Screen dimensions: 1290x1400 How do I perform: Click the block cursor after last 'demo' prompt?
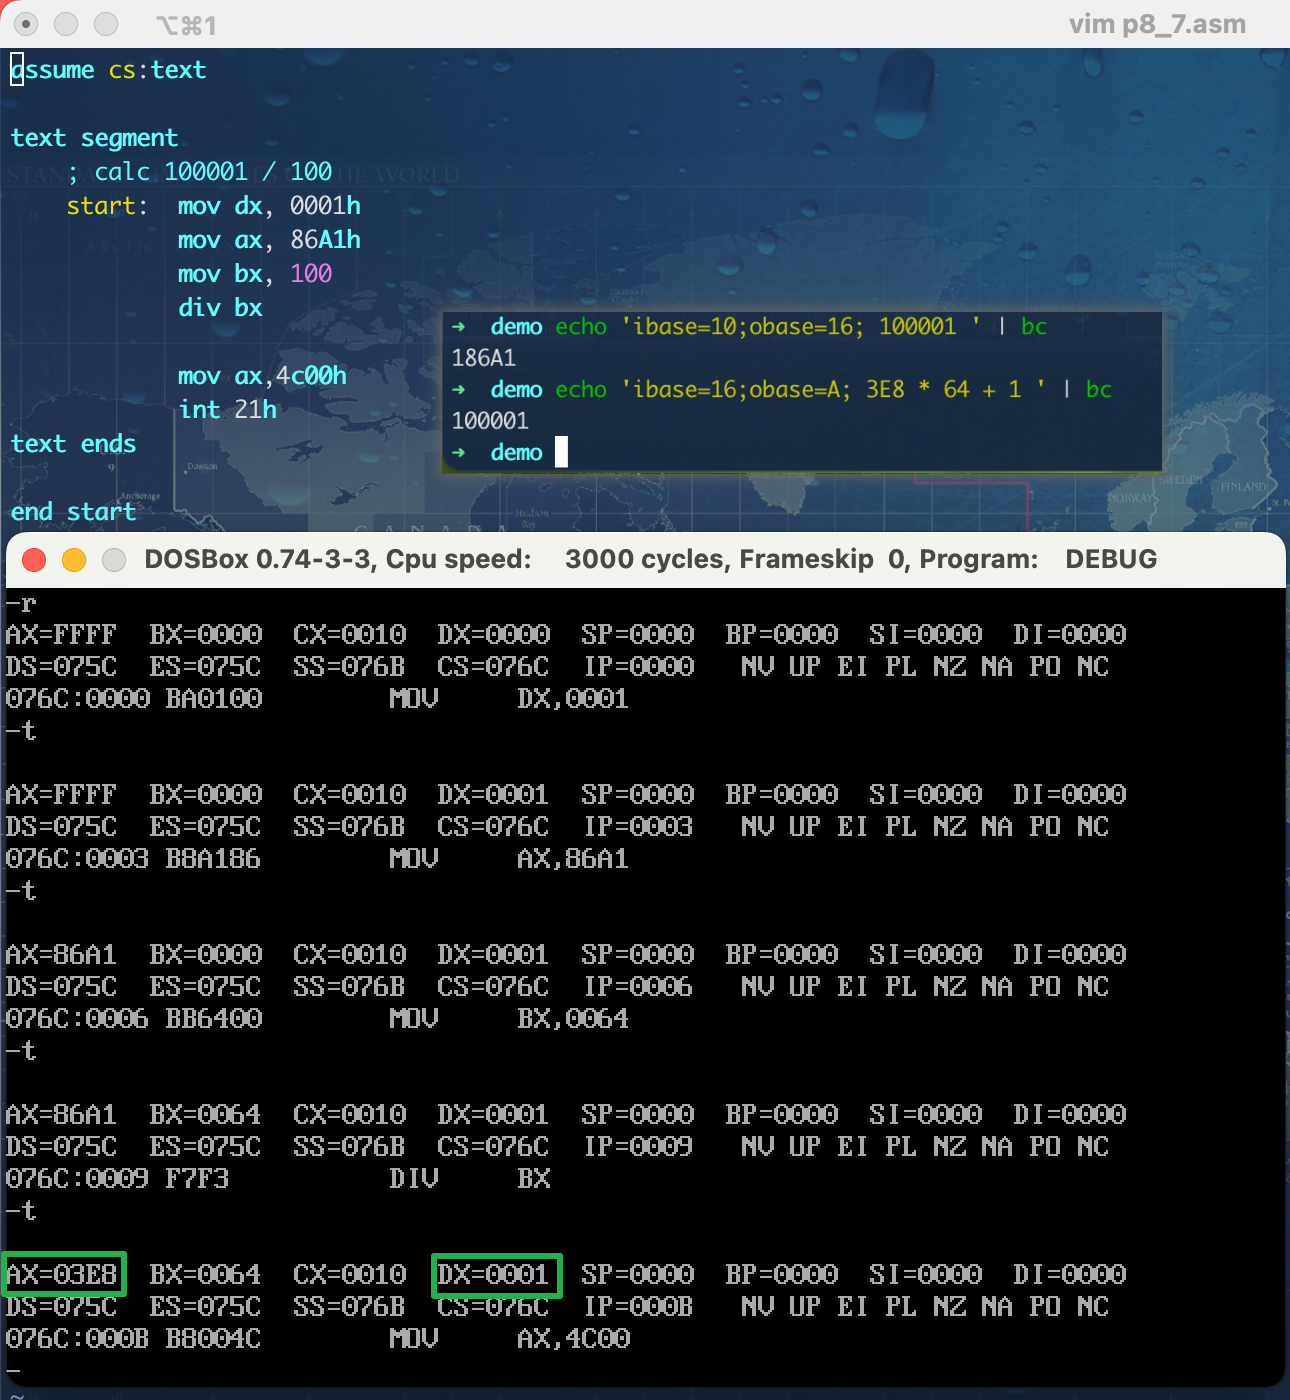pyautogui.click(x=561, y=452)
